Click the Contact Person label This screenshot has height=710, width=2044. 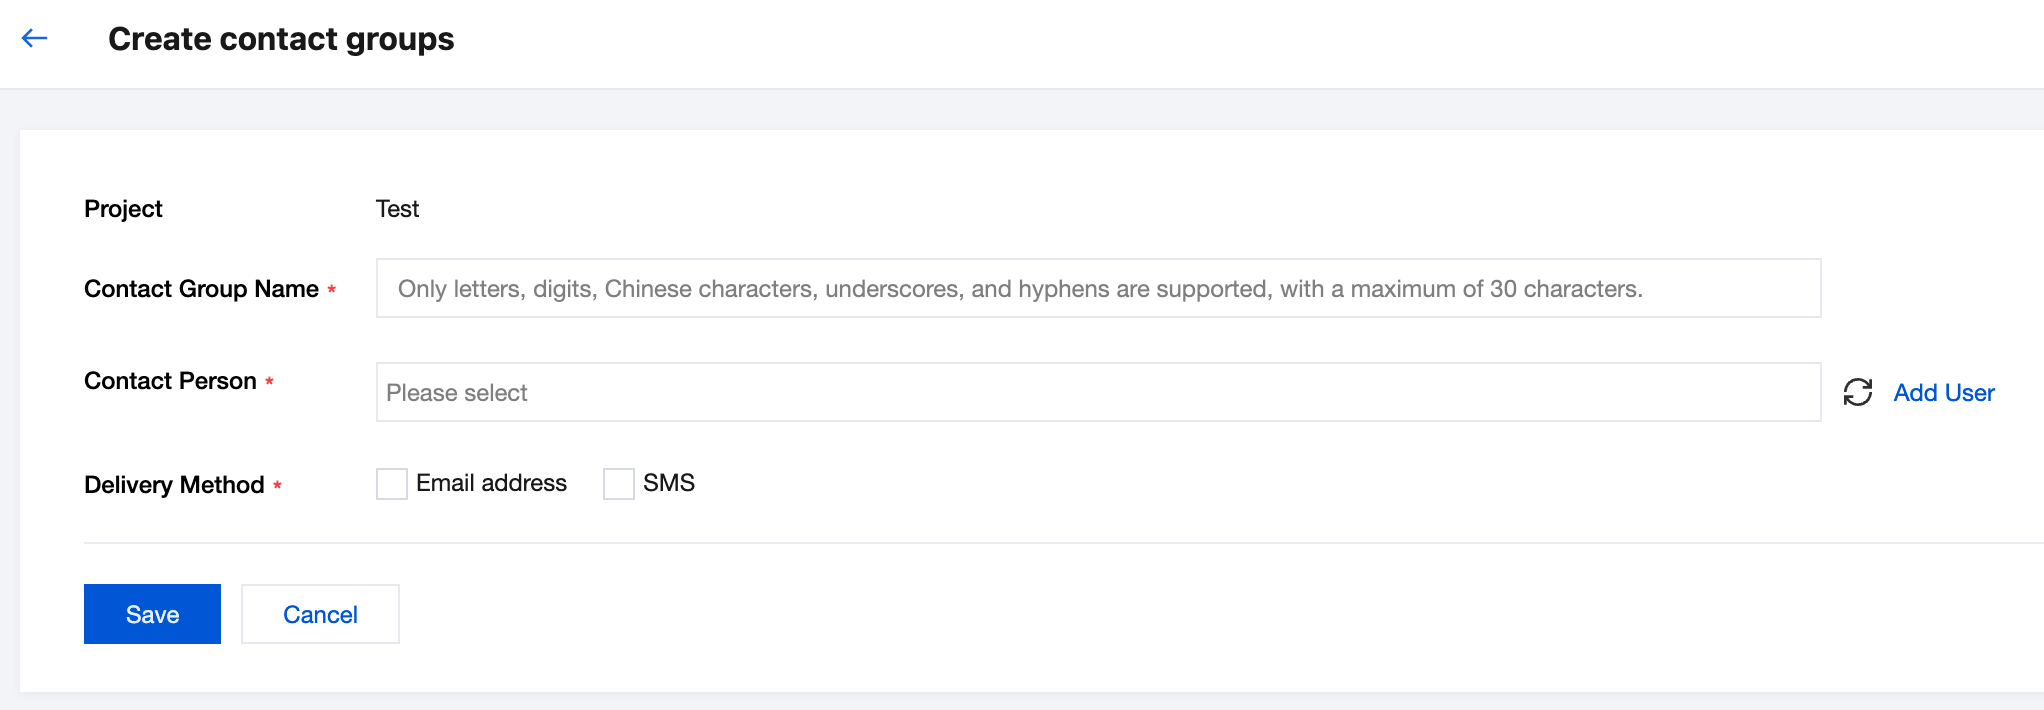(170, 381)
